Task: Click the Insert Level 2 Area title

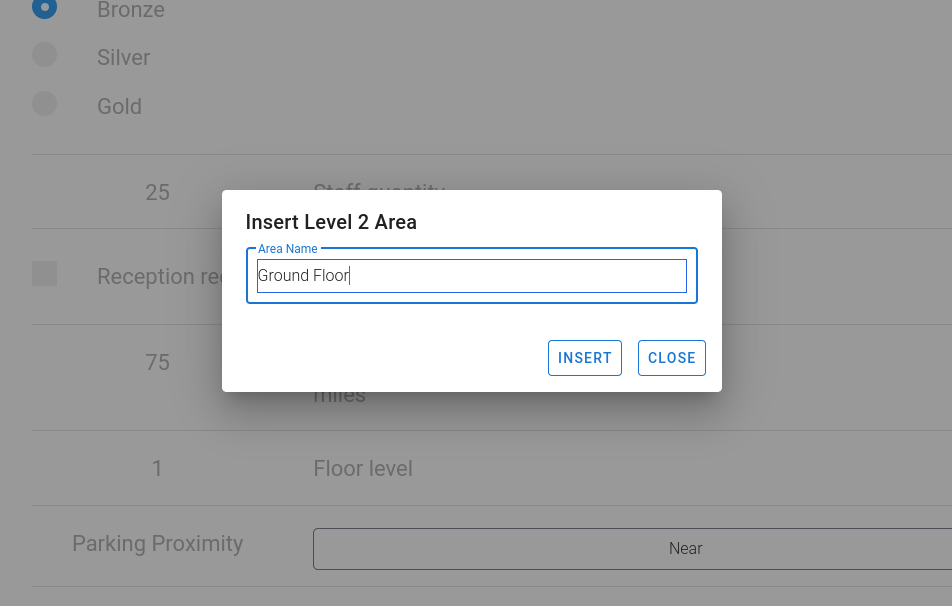Action: [331, 222]
